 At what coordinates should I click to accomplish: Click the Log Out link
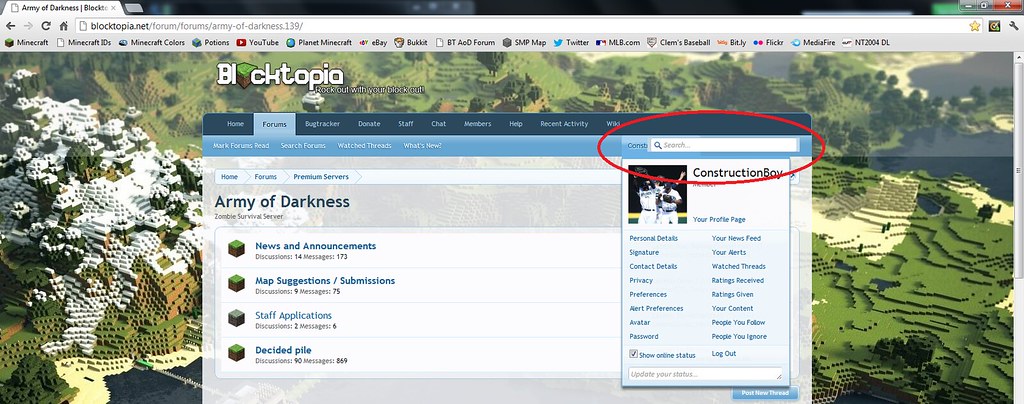(x=724, y=354)
